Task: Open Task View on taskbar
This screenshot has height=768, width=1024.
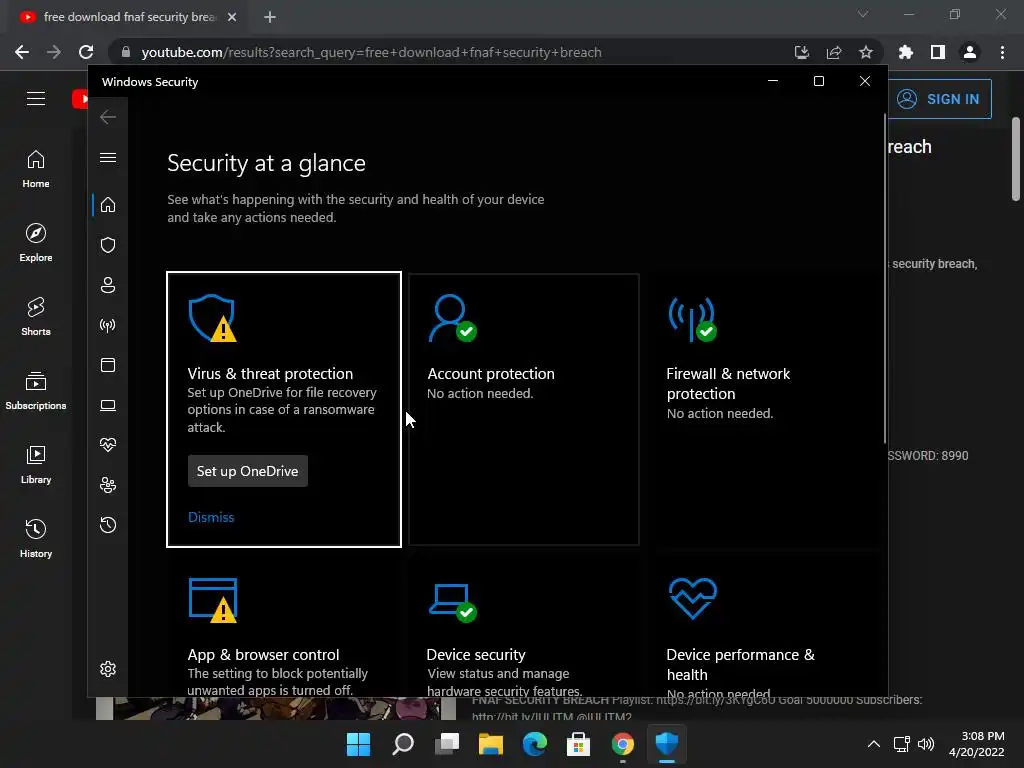Action: (x=447, y=744)
